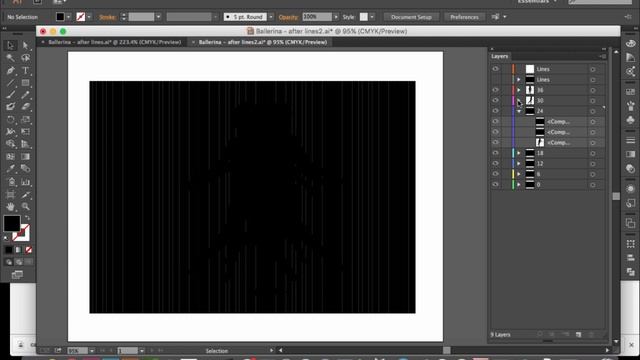This screenshot has height=360, width=640.
Task: Hide layer 12 with eye icon
Action: coord(496,164)
